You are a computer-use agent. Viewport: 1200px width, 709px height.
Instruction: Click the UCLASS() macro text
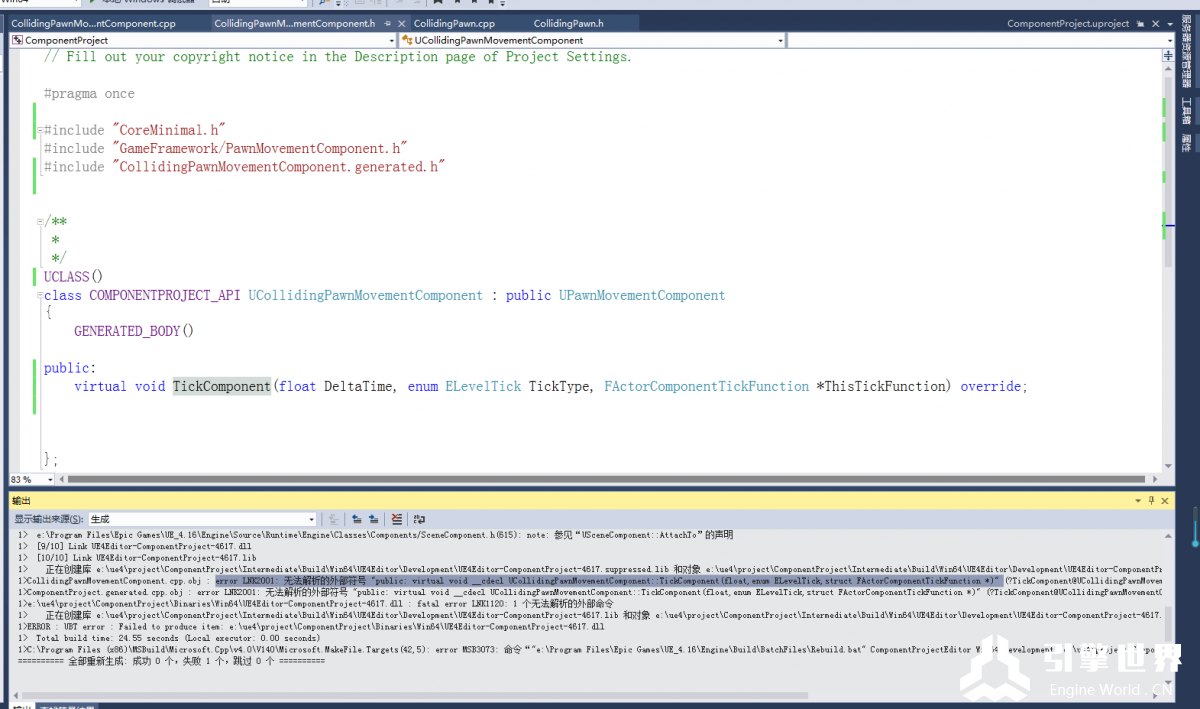click(73, 276)
